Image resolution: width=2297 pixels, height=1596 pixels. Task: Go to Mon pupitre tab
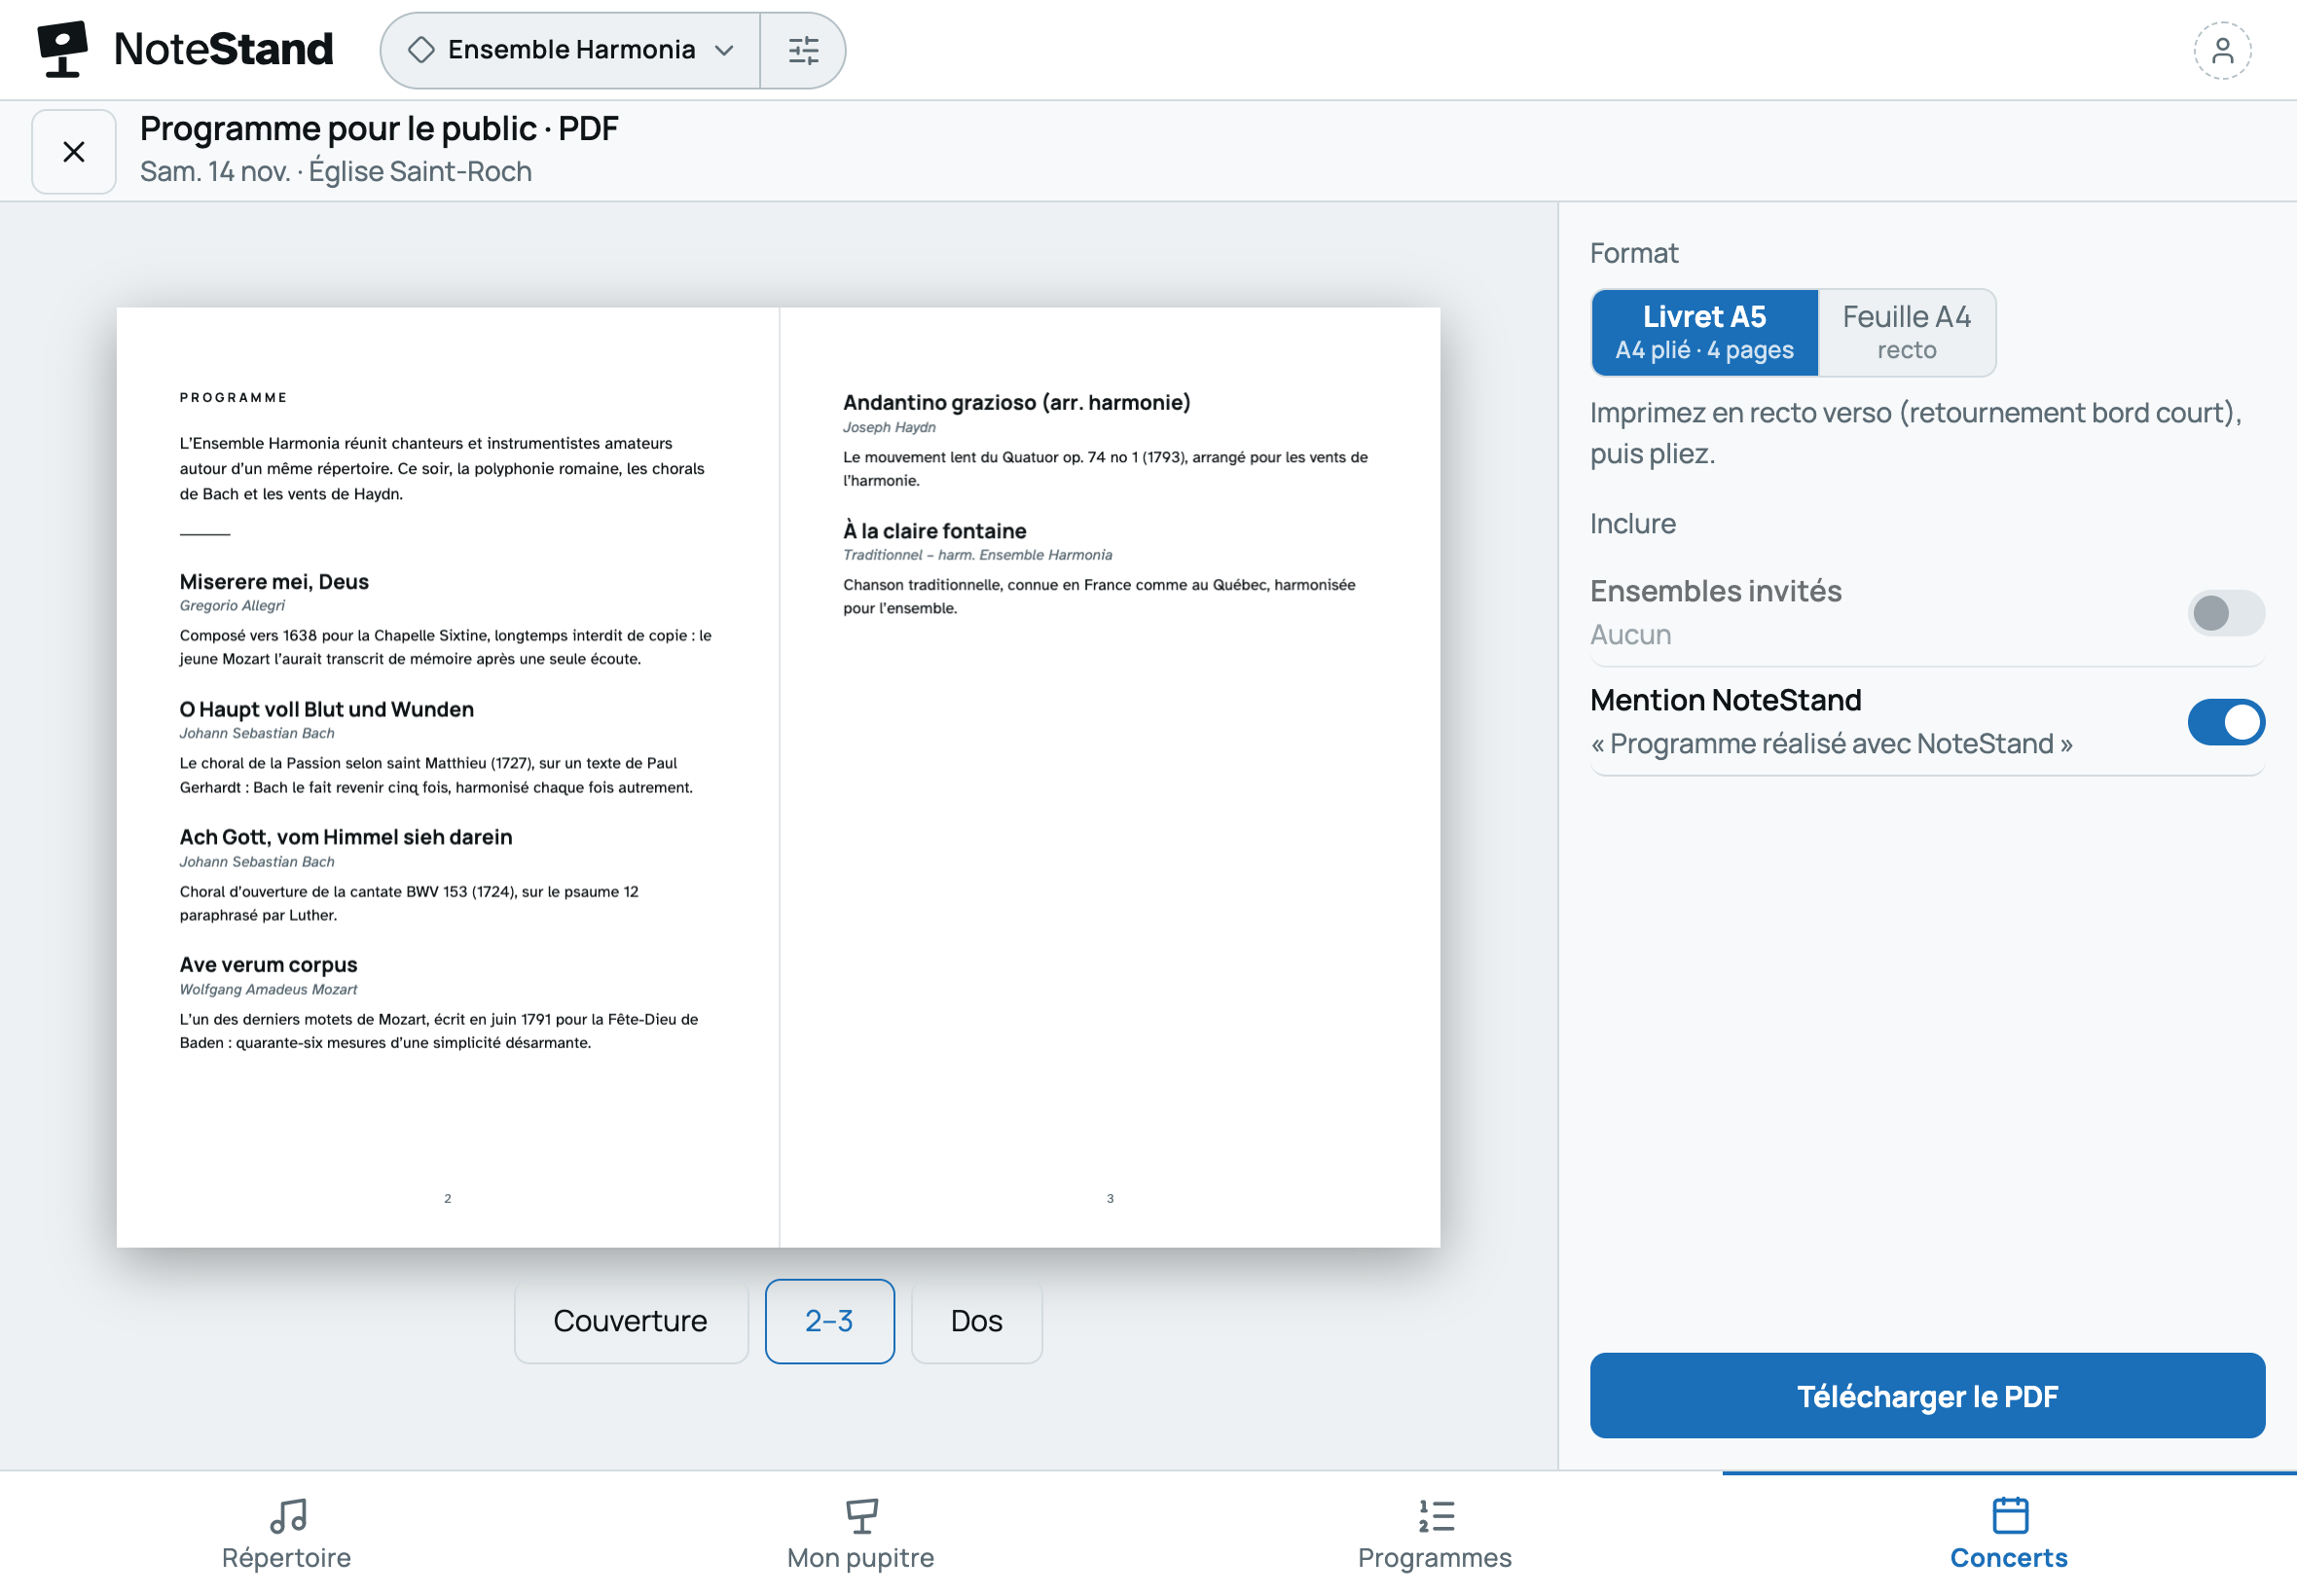[861, 1534]
